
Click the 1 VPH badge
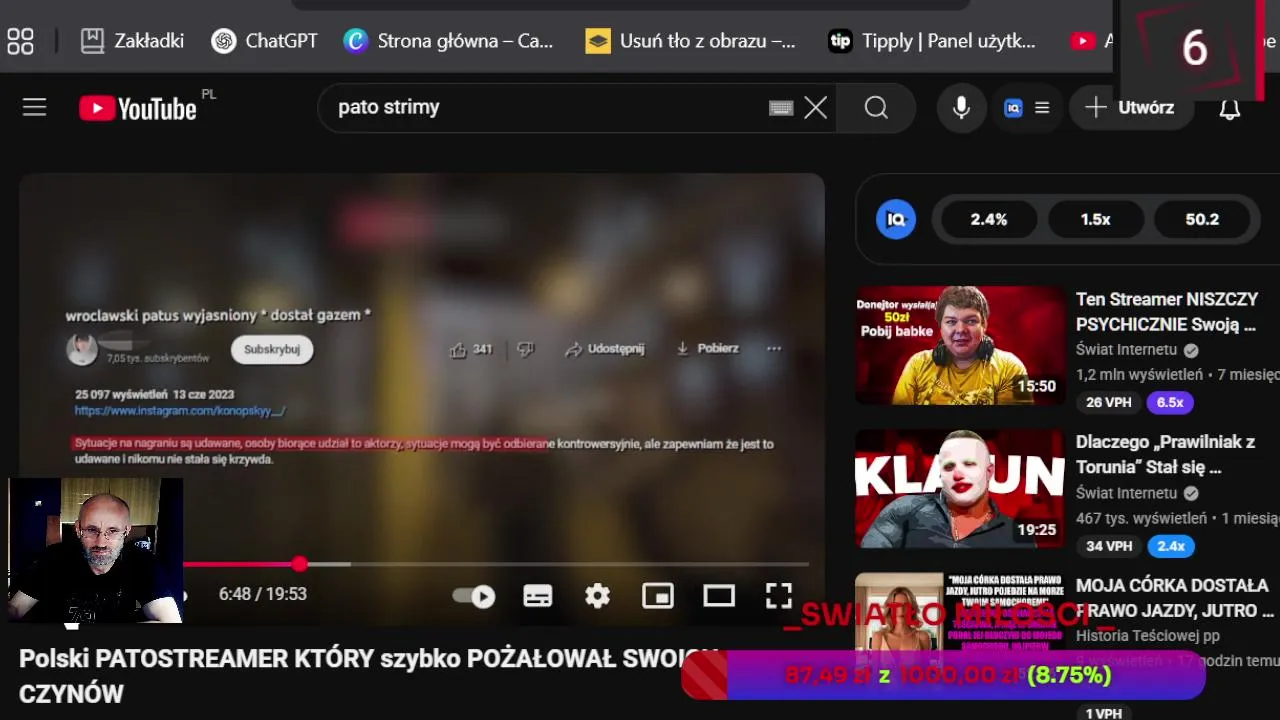[1104, 713]
